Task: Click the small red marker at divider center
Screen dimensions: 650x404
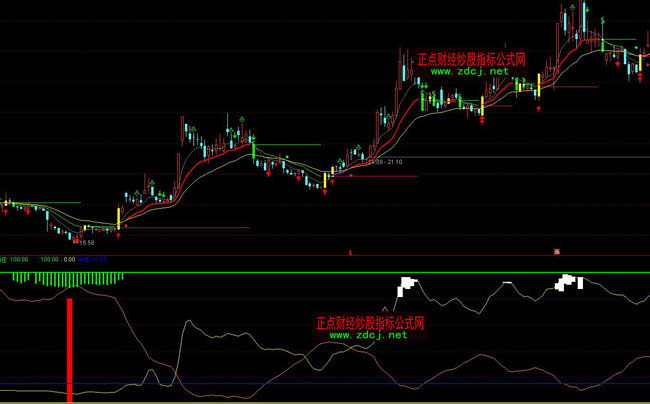Action: pos(350,253)
